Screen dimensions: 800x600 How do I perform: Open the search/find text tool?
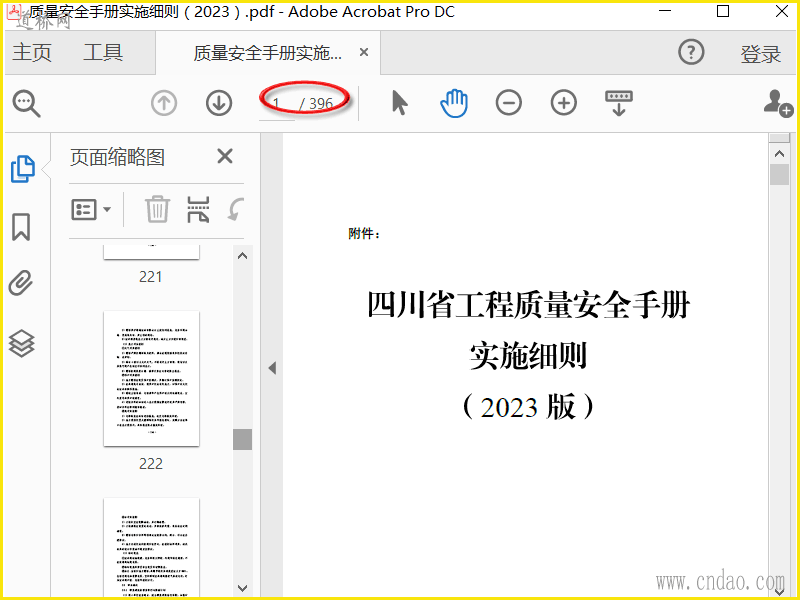click(x=27, y=104)
